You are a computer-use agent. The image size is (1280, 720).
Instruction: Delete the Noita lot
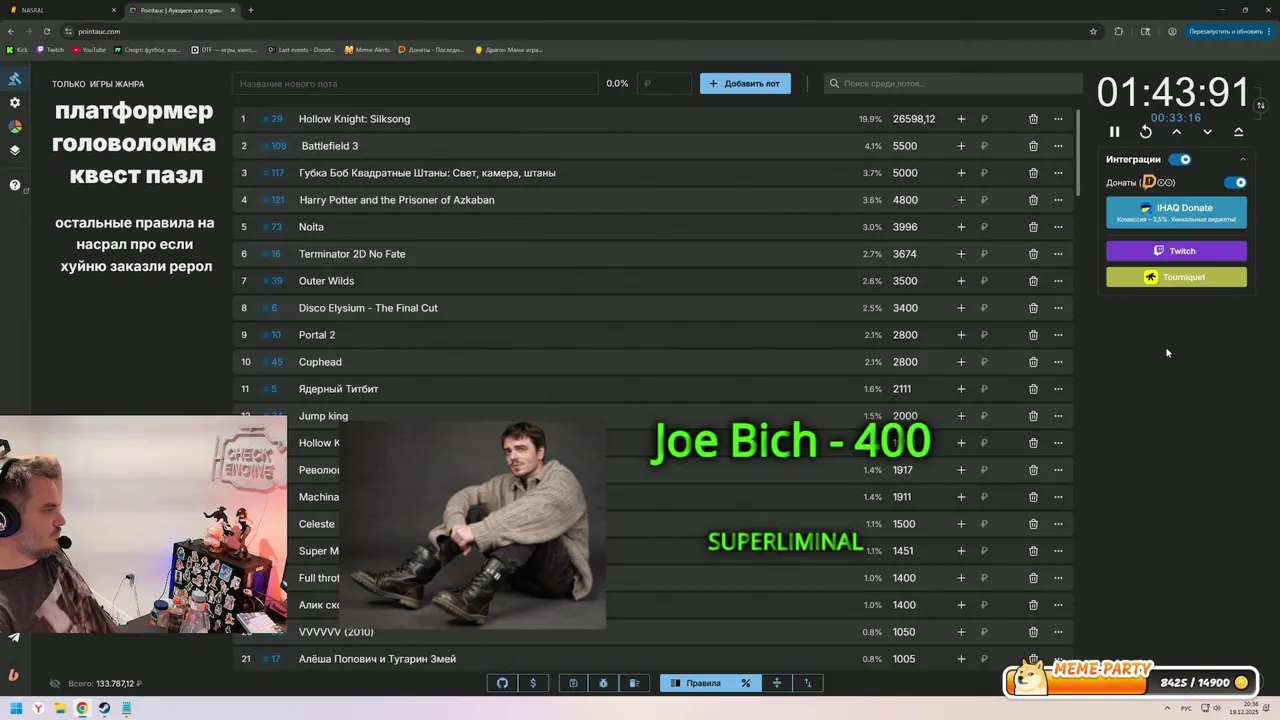(1033, 227)
